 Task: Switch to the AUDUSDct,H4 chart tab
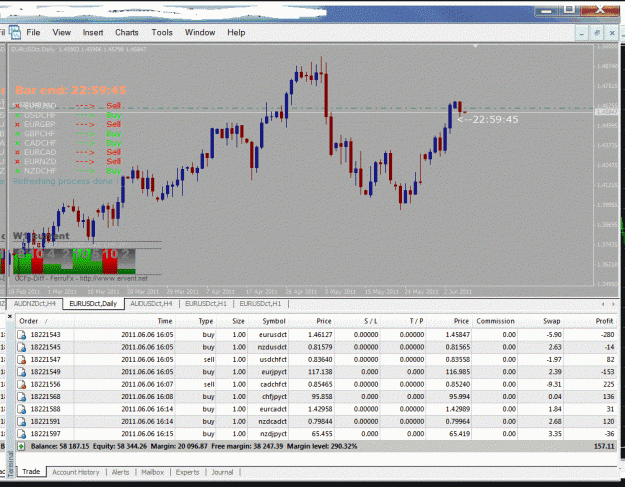151,304
